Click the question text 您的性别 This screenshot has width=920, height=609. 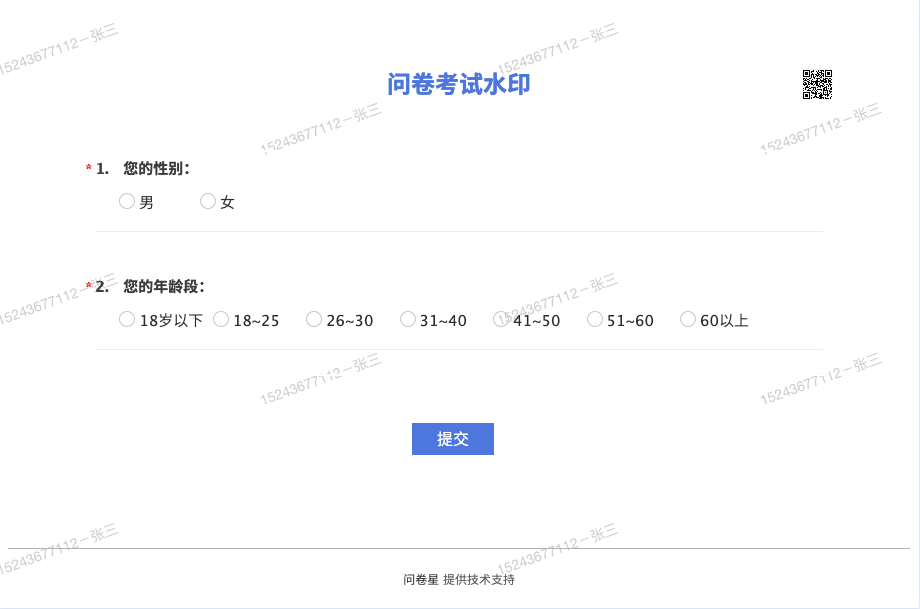tap(157, 168)
